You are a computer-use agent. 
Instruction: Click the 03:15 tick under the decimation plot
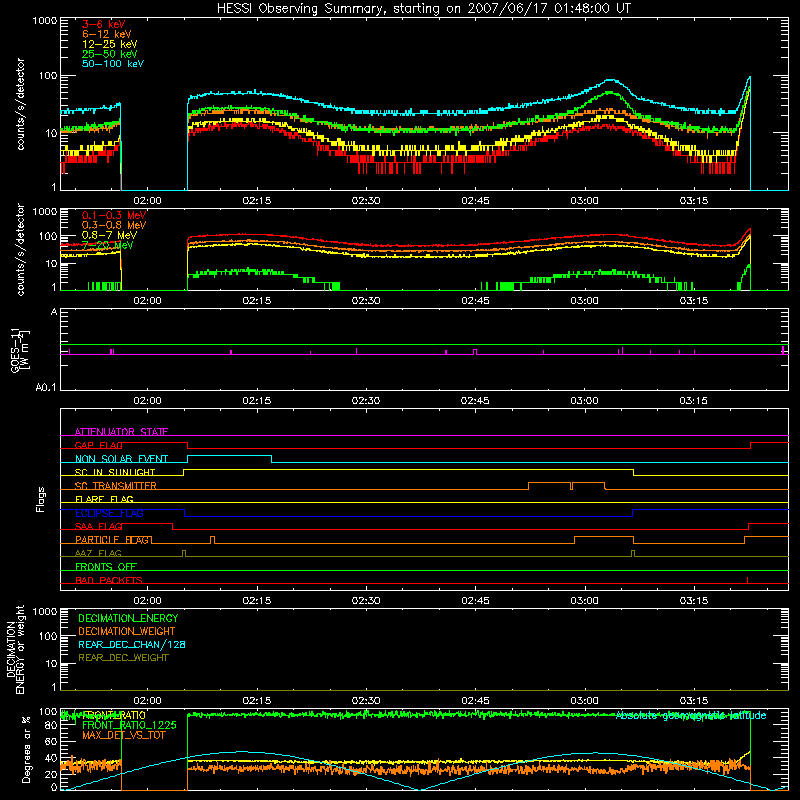[x=693, y=701]
